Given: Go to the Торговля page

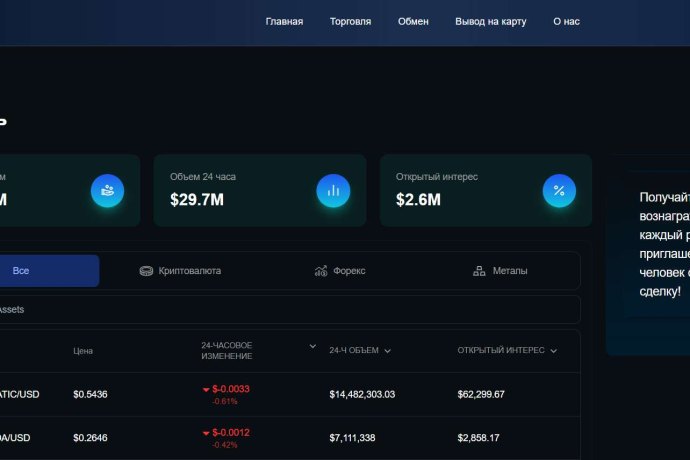Looking at the screenshot, I should [x=350, y=22].
